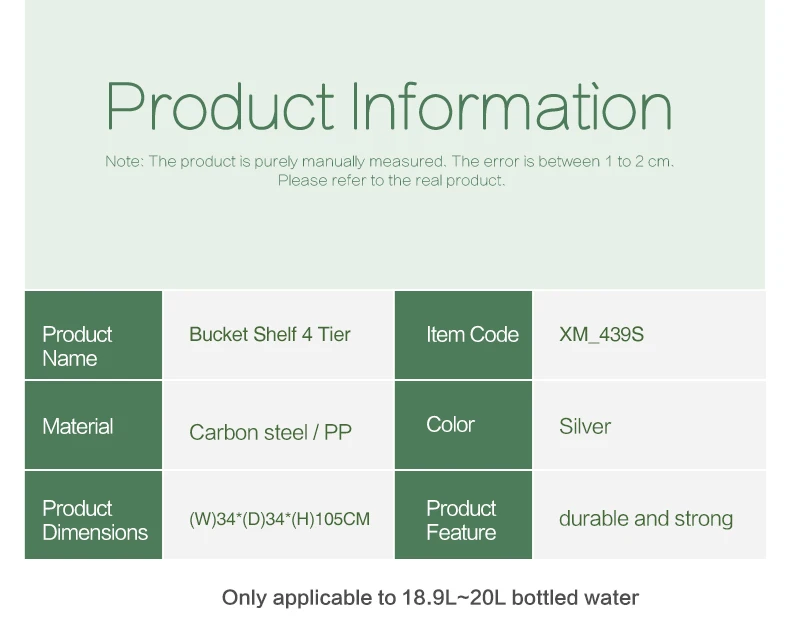Click the 'Material' label cell
This screenshot has width=790, height=632.
[93, 425]
